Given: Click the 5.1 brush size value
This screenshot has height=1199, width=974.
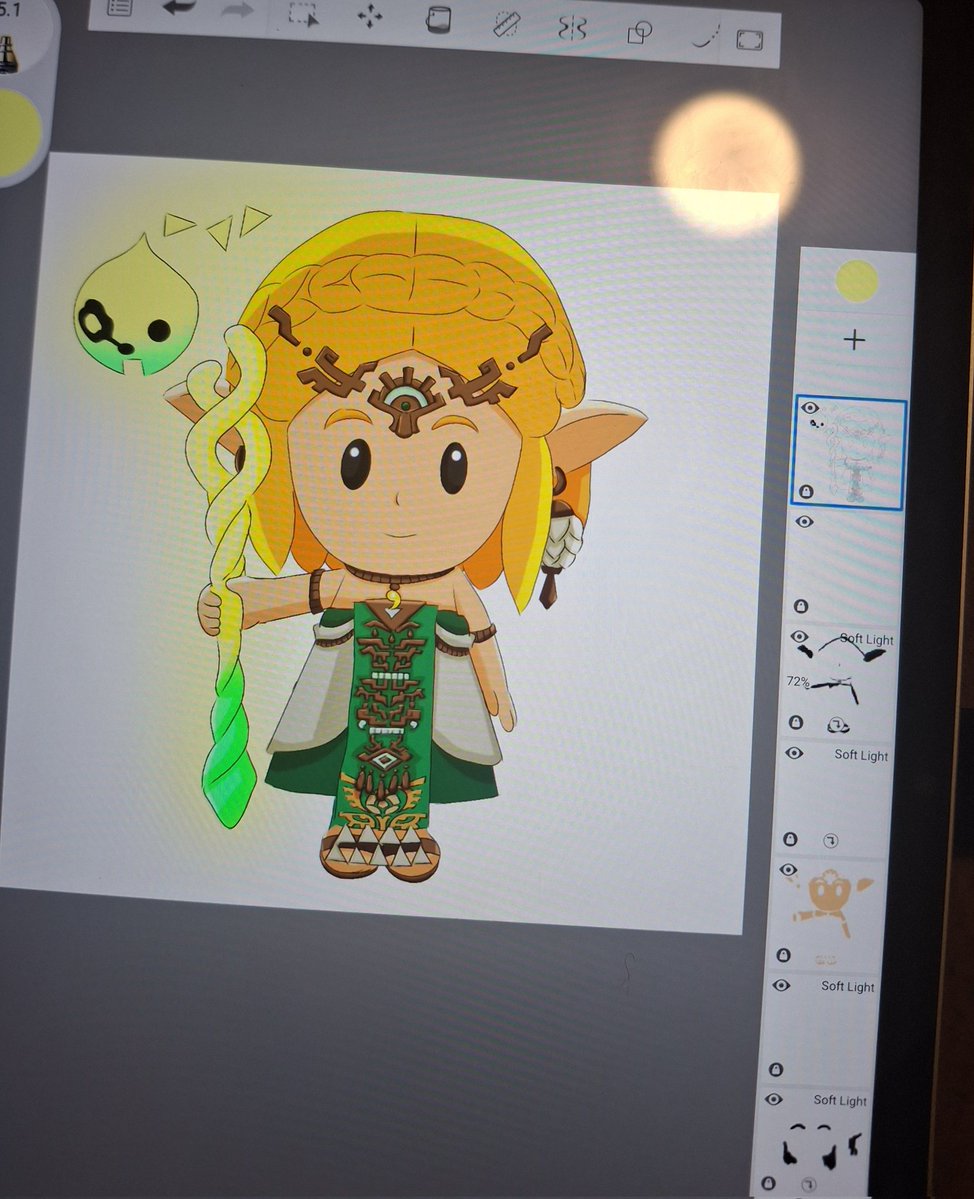Looking at the screenshot, I should tap(9, 9).
